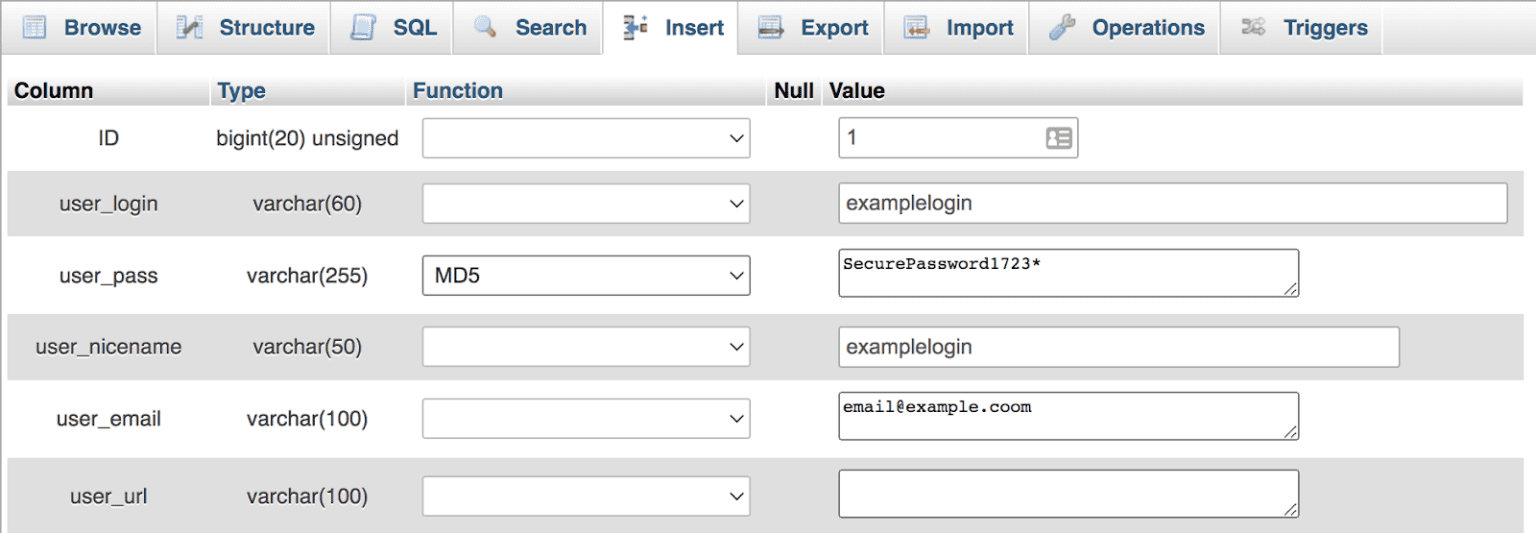This screenshot has width=1536, height=533.
Task: Open the user_url function dropdown
Action: coord(586,496)
